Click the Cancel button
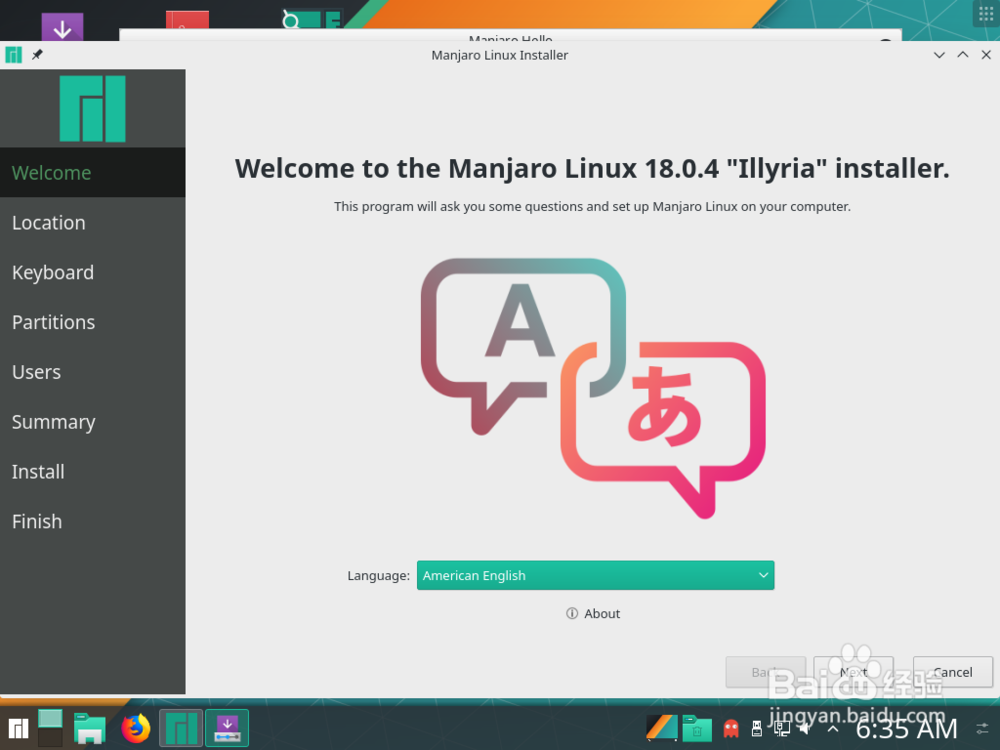1000x750 pixels. pyautogui.click(x=953, y=672)
